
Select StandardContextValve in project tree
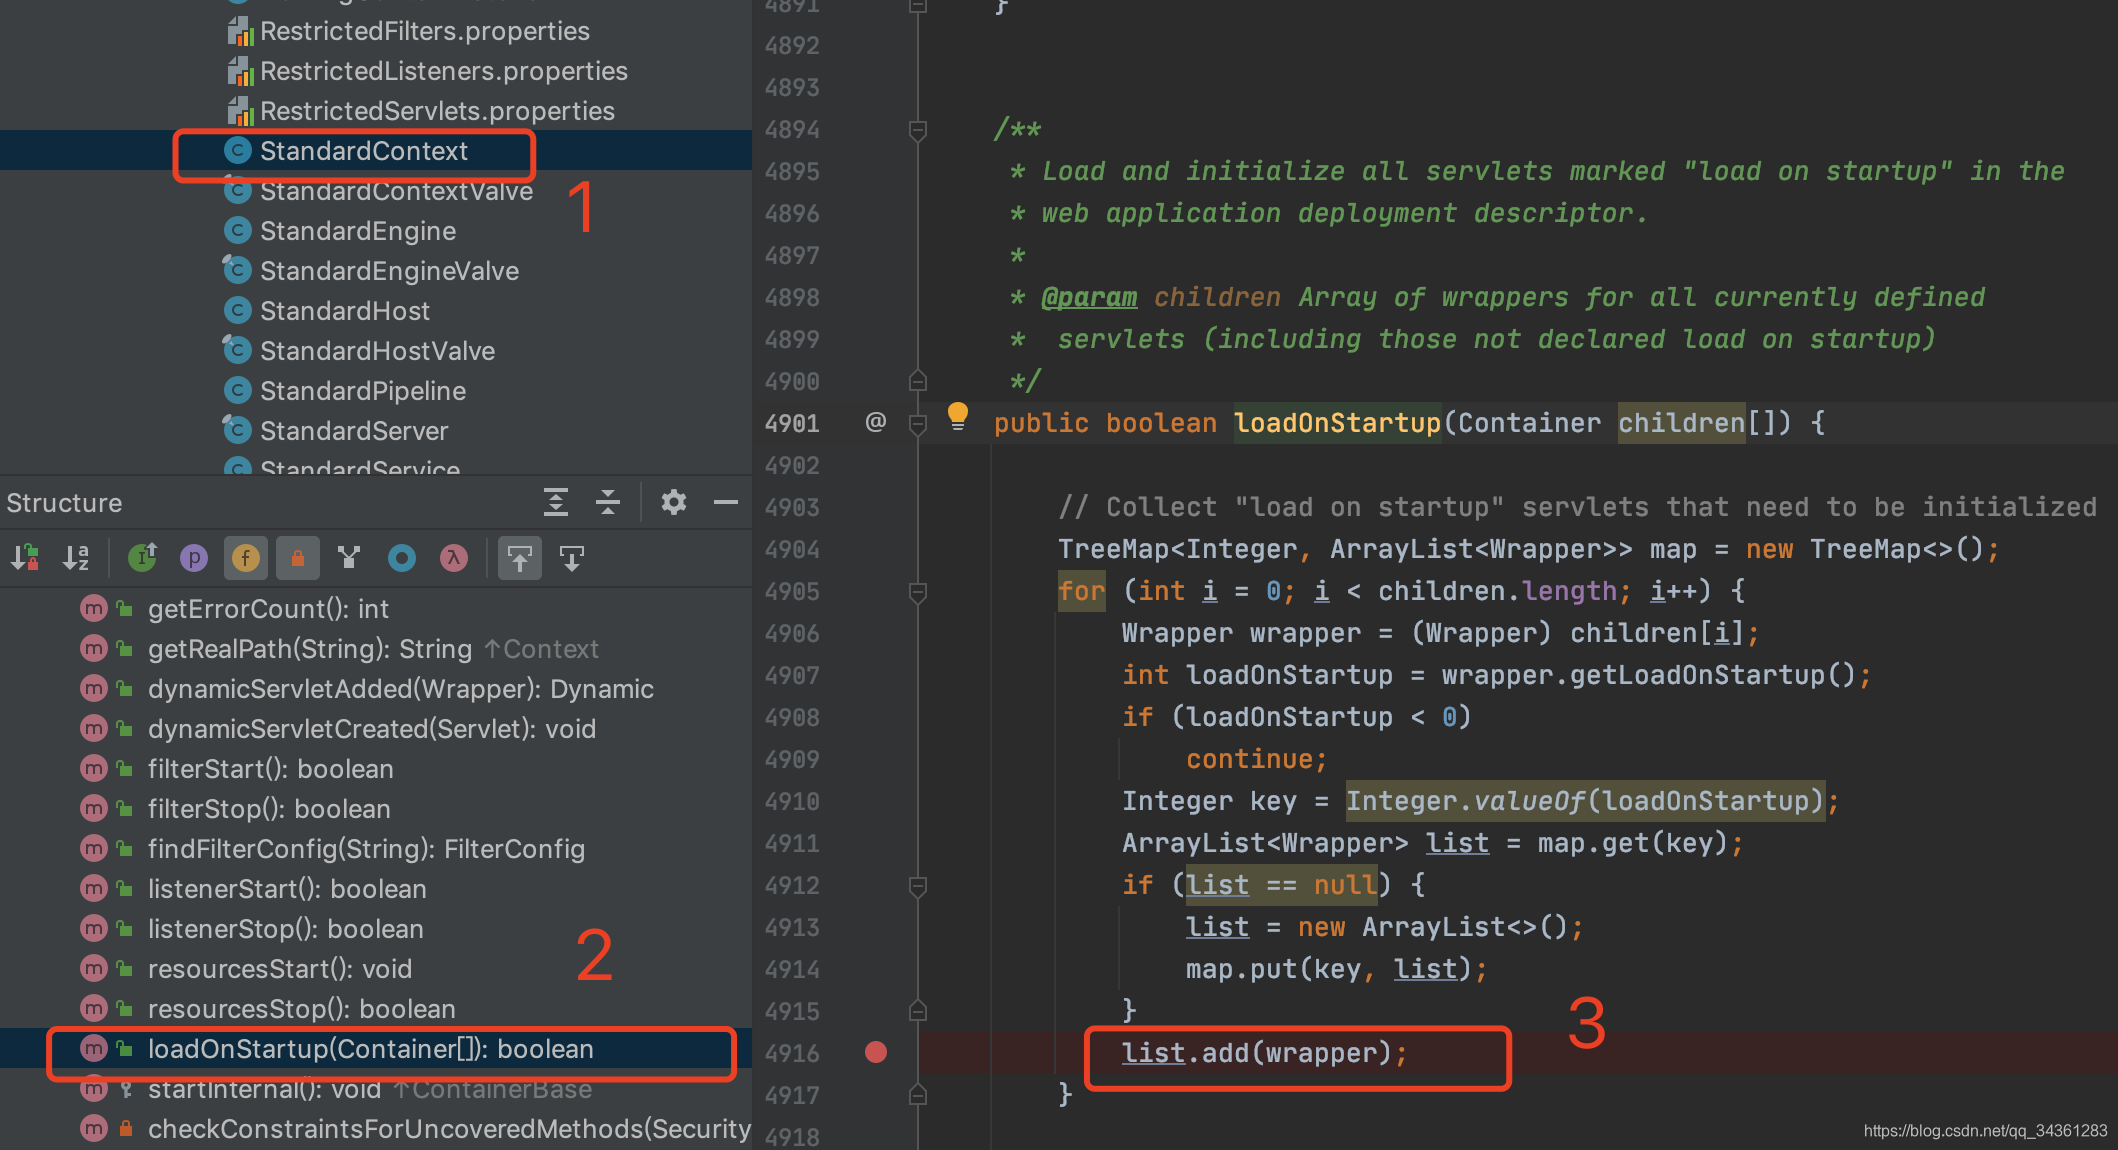point(396,191)
